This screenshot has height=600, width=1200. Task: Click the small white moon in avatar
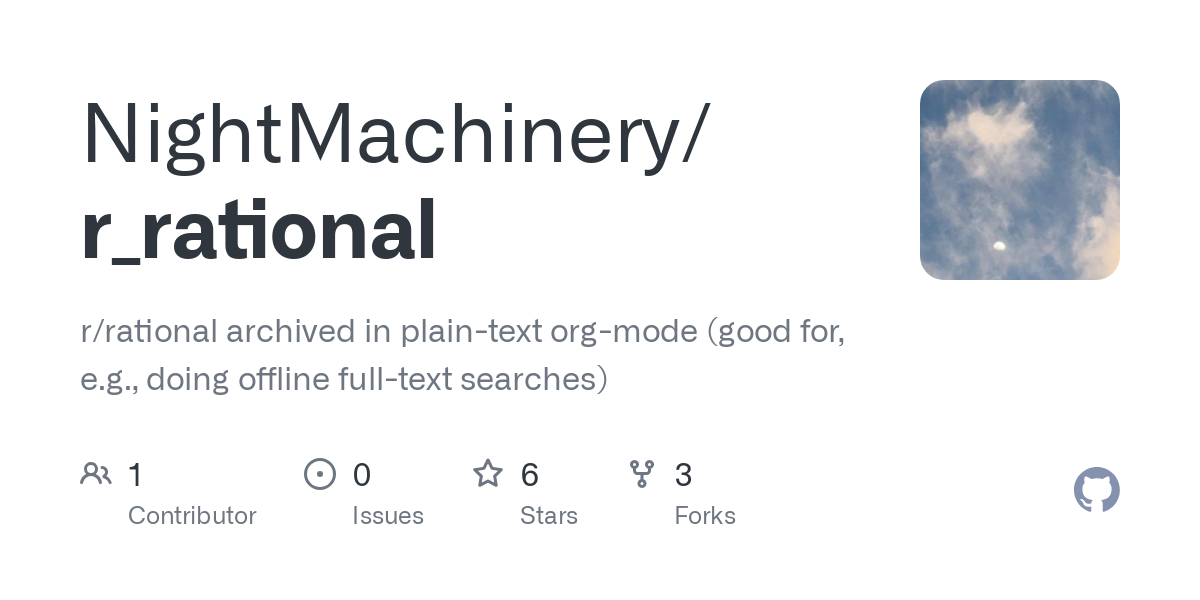click(998, 245)
